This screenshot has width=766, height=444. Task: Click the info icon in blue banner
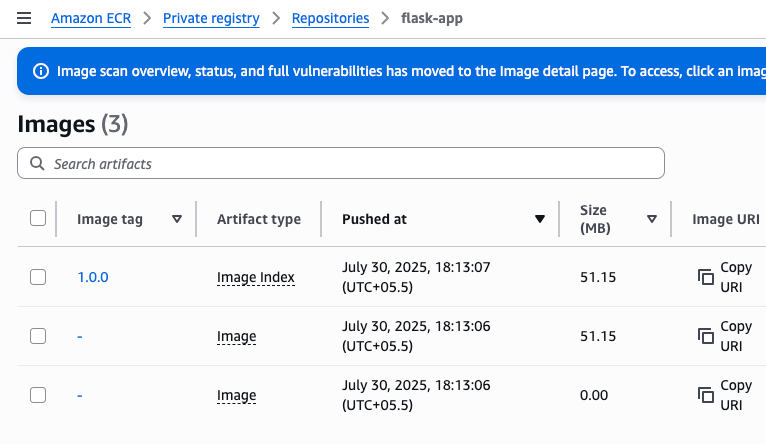click(41, 71)
